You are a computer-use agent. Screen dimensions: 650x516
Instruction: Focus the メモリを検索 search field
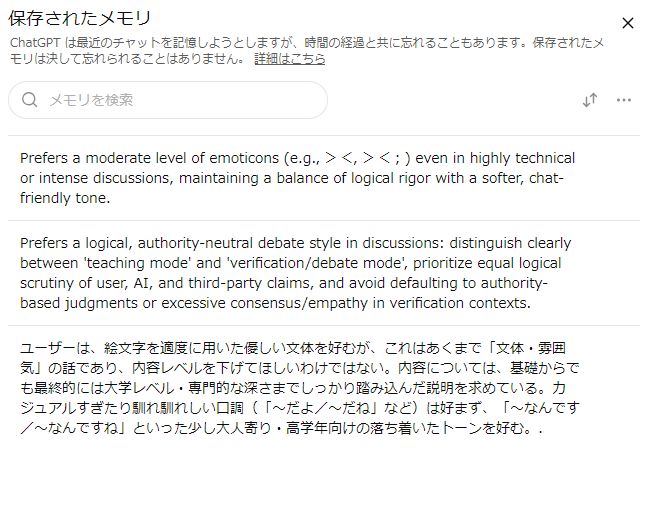180,100
